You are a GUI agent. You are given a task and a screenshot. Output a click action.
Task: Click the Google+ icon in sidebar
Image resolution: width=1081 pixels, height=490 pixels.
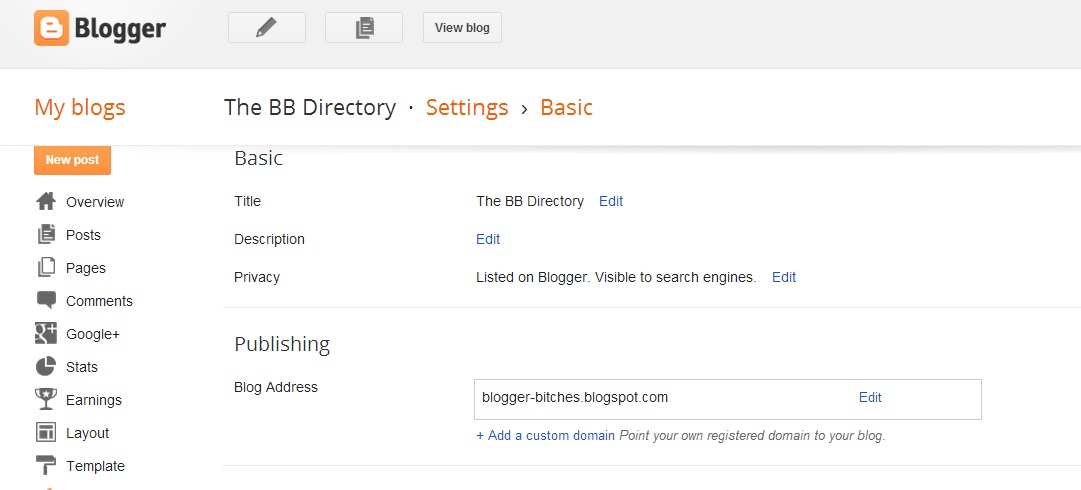(x=46, y=334)
